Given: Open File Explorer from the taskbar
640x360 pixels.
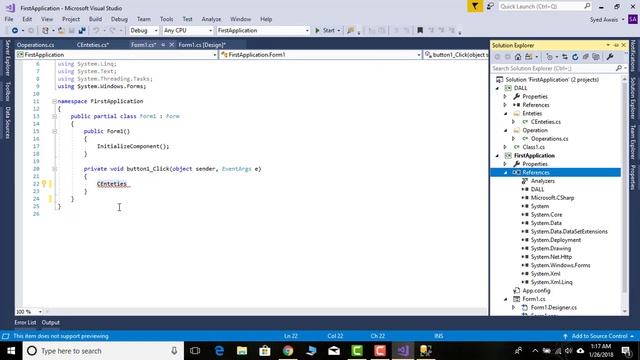Looking at the screenshot, I should pos(242,351).
